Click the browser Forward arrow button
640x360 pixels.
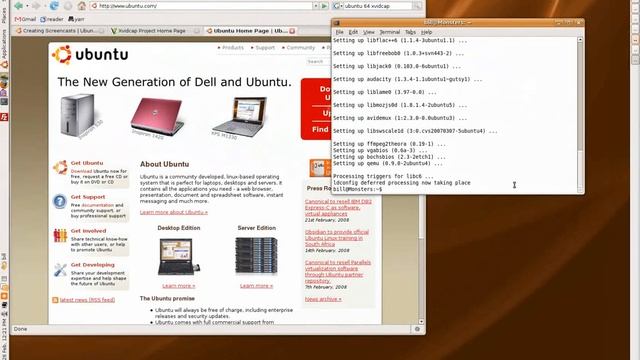pos(36,6)
